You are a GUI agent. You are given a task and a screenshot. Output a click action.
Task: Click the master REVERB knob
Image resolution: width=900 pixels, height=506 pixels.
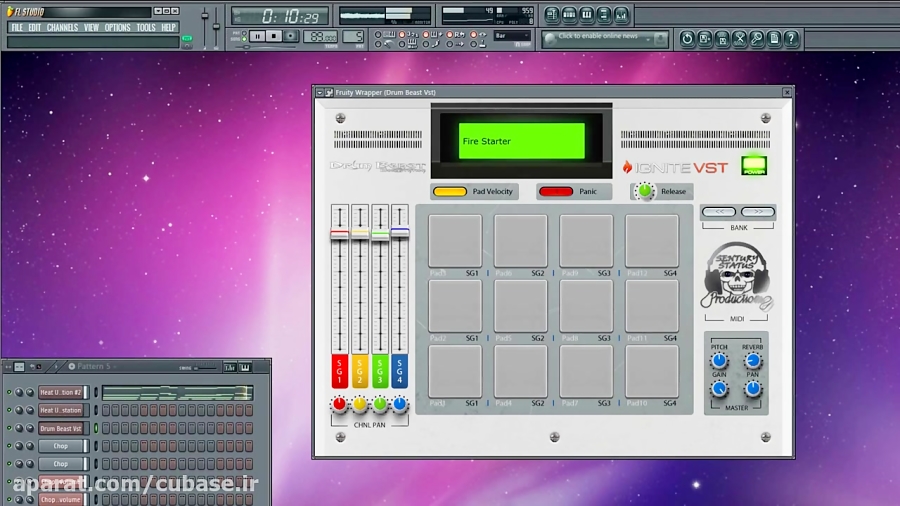point(752,360)
